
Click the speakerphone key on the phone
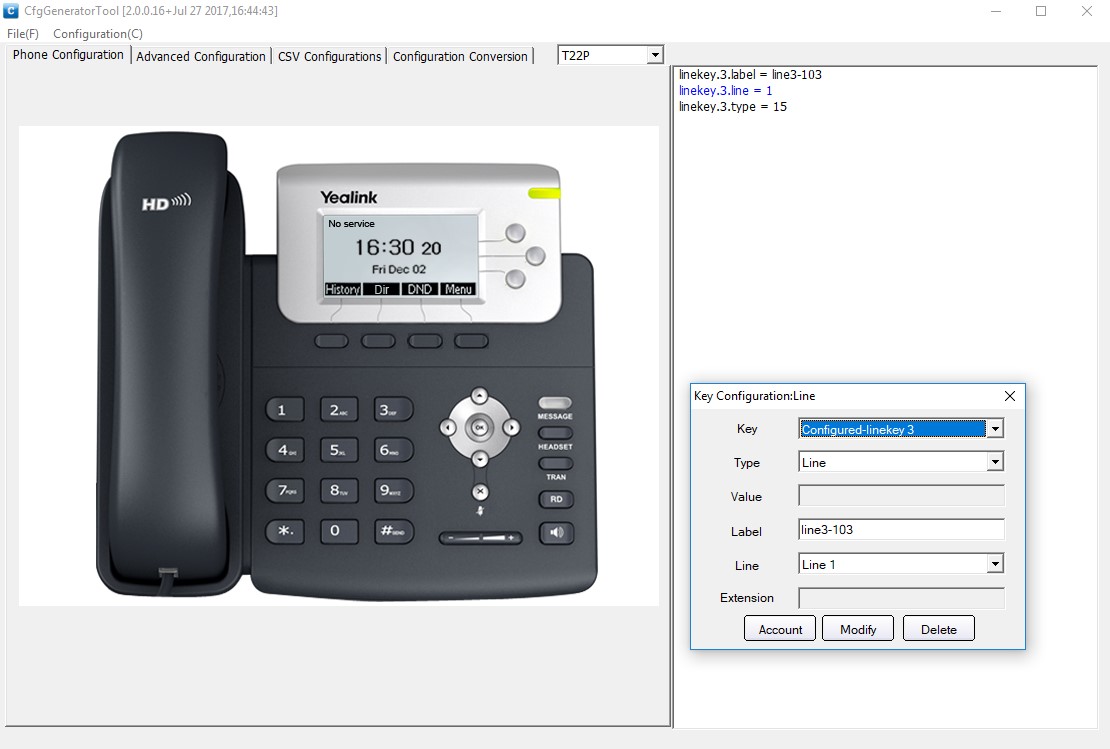tap(556, 532)
